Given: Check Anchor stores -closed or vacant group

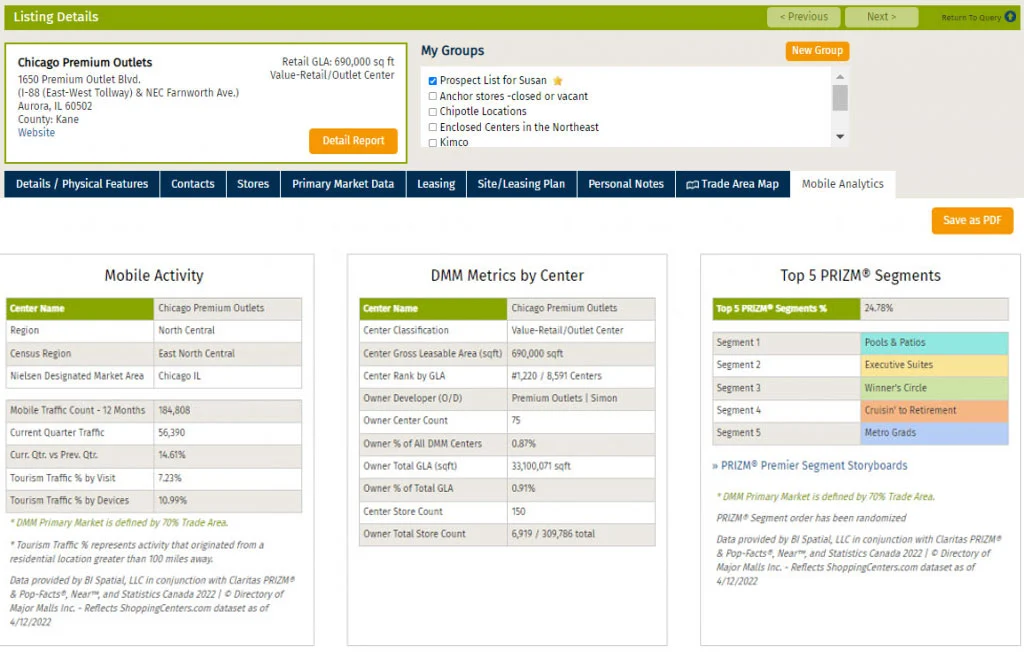Looking at the screenshot, I should coord(432,97).
